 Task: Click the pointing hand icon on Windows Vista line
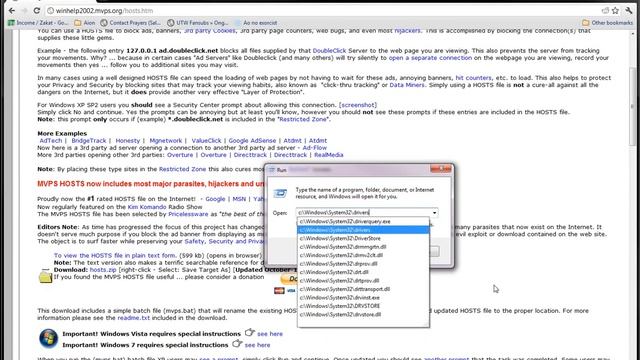click(x=249, y=333)
